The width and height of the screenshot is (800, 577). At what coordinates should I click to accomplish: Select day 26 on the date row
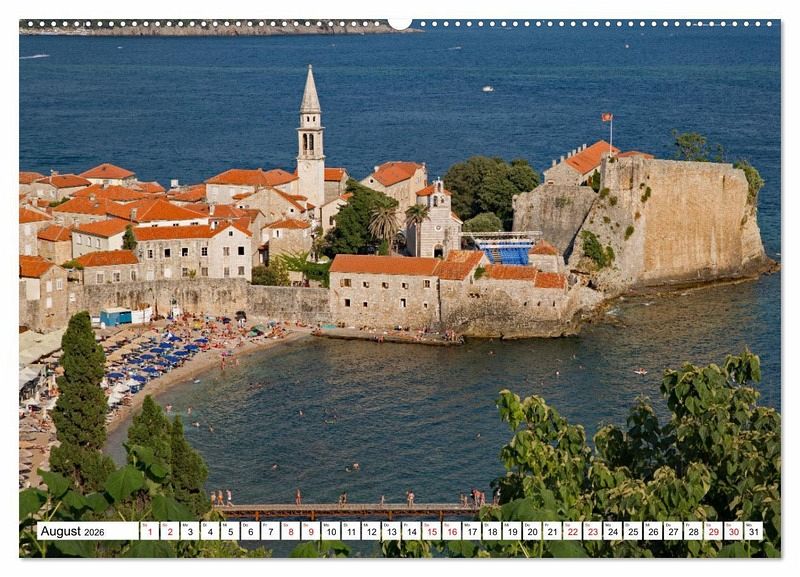pos(652,531)
